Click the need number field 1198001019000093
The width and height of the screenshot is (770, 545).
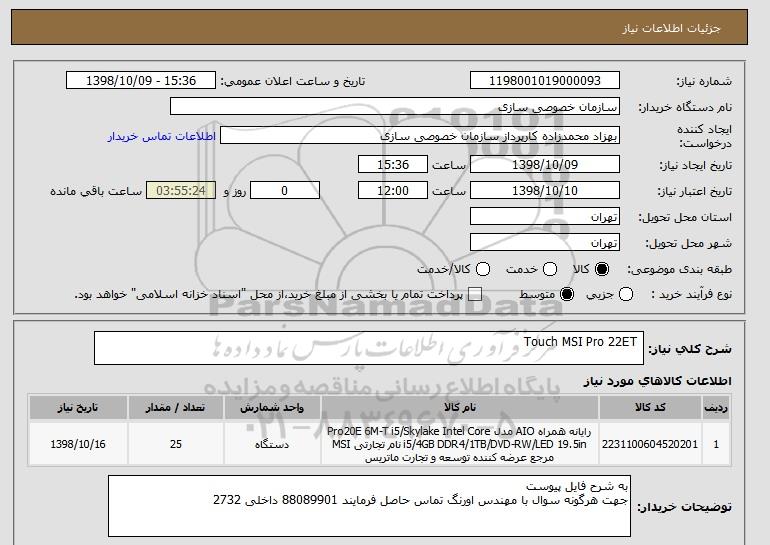(x=545, y=81)
